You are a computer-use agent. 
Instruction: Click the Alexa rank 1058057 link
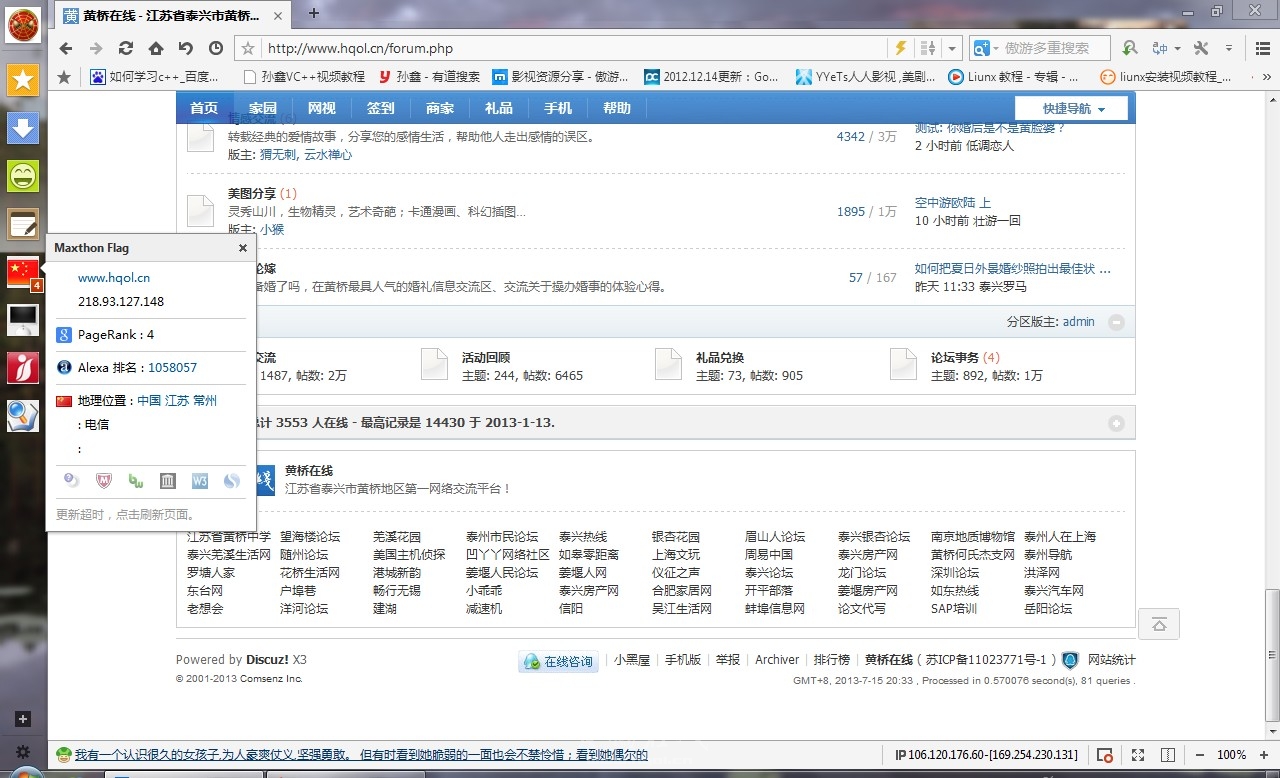pyautogui.click(x=173, y=368)
